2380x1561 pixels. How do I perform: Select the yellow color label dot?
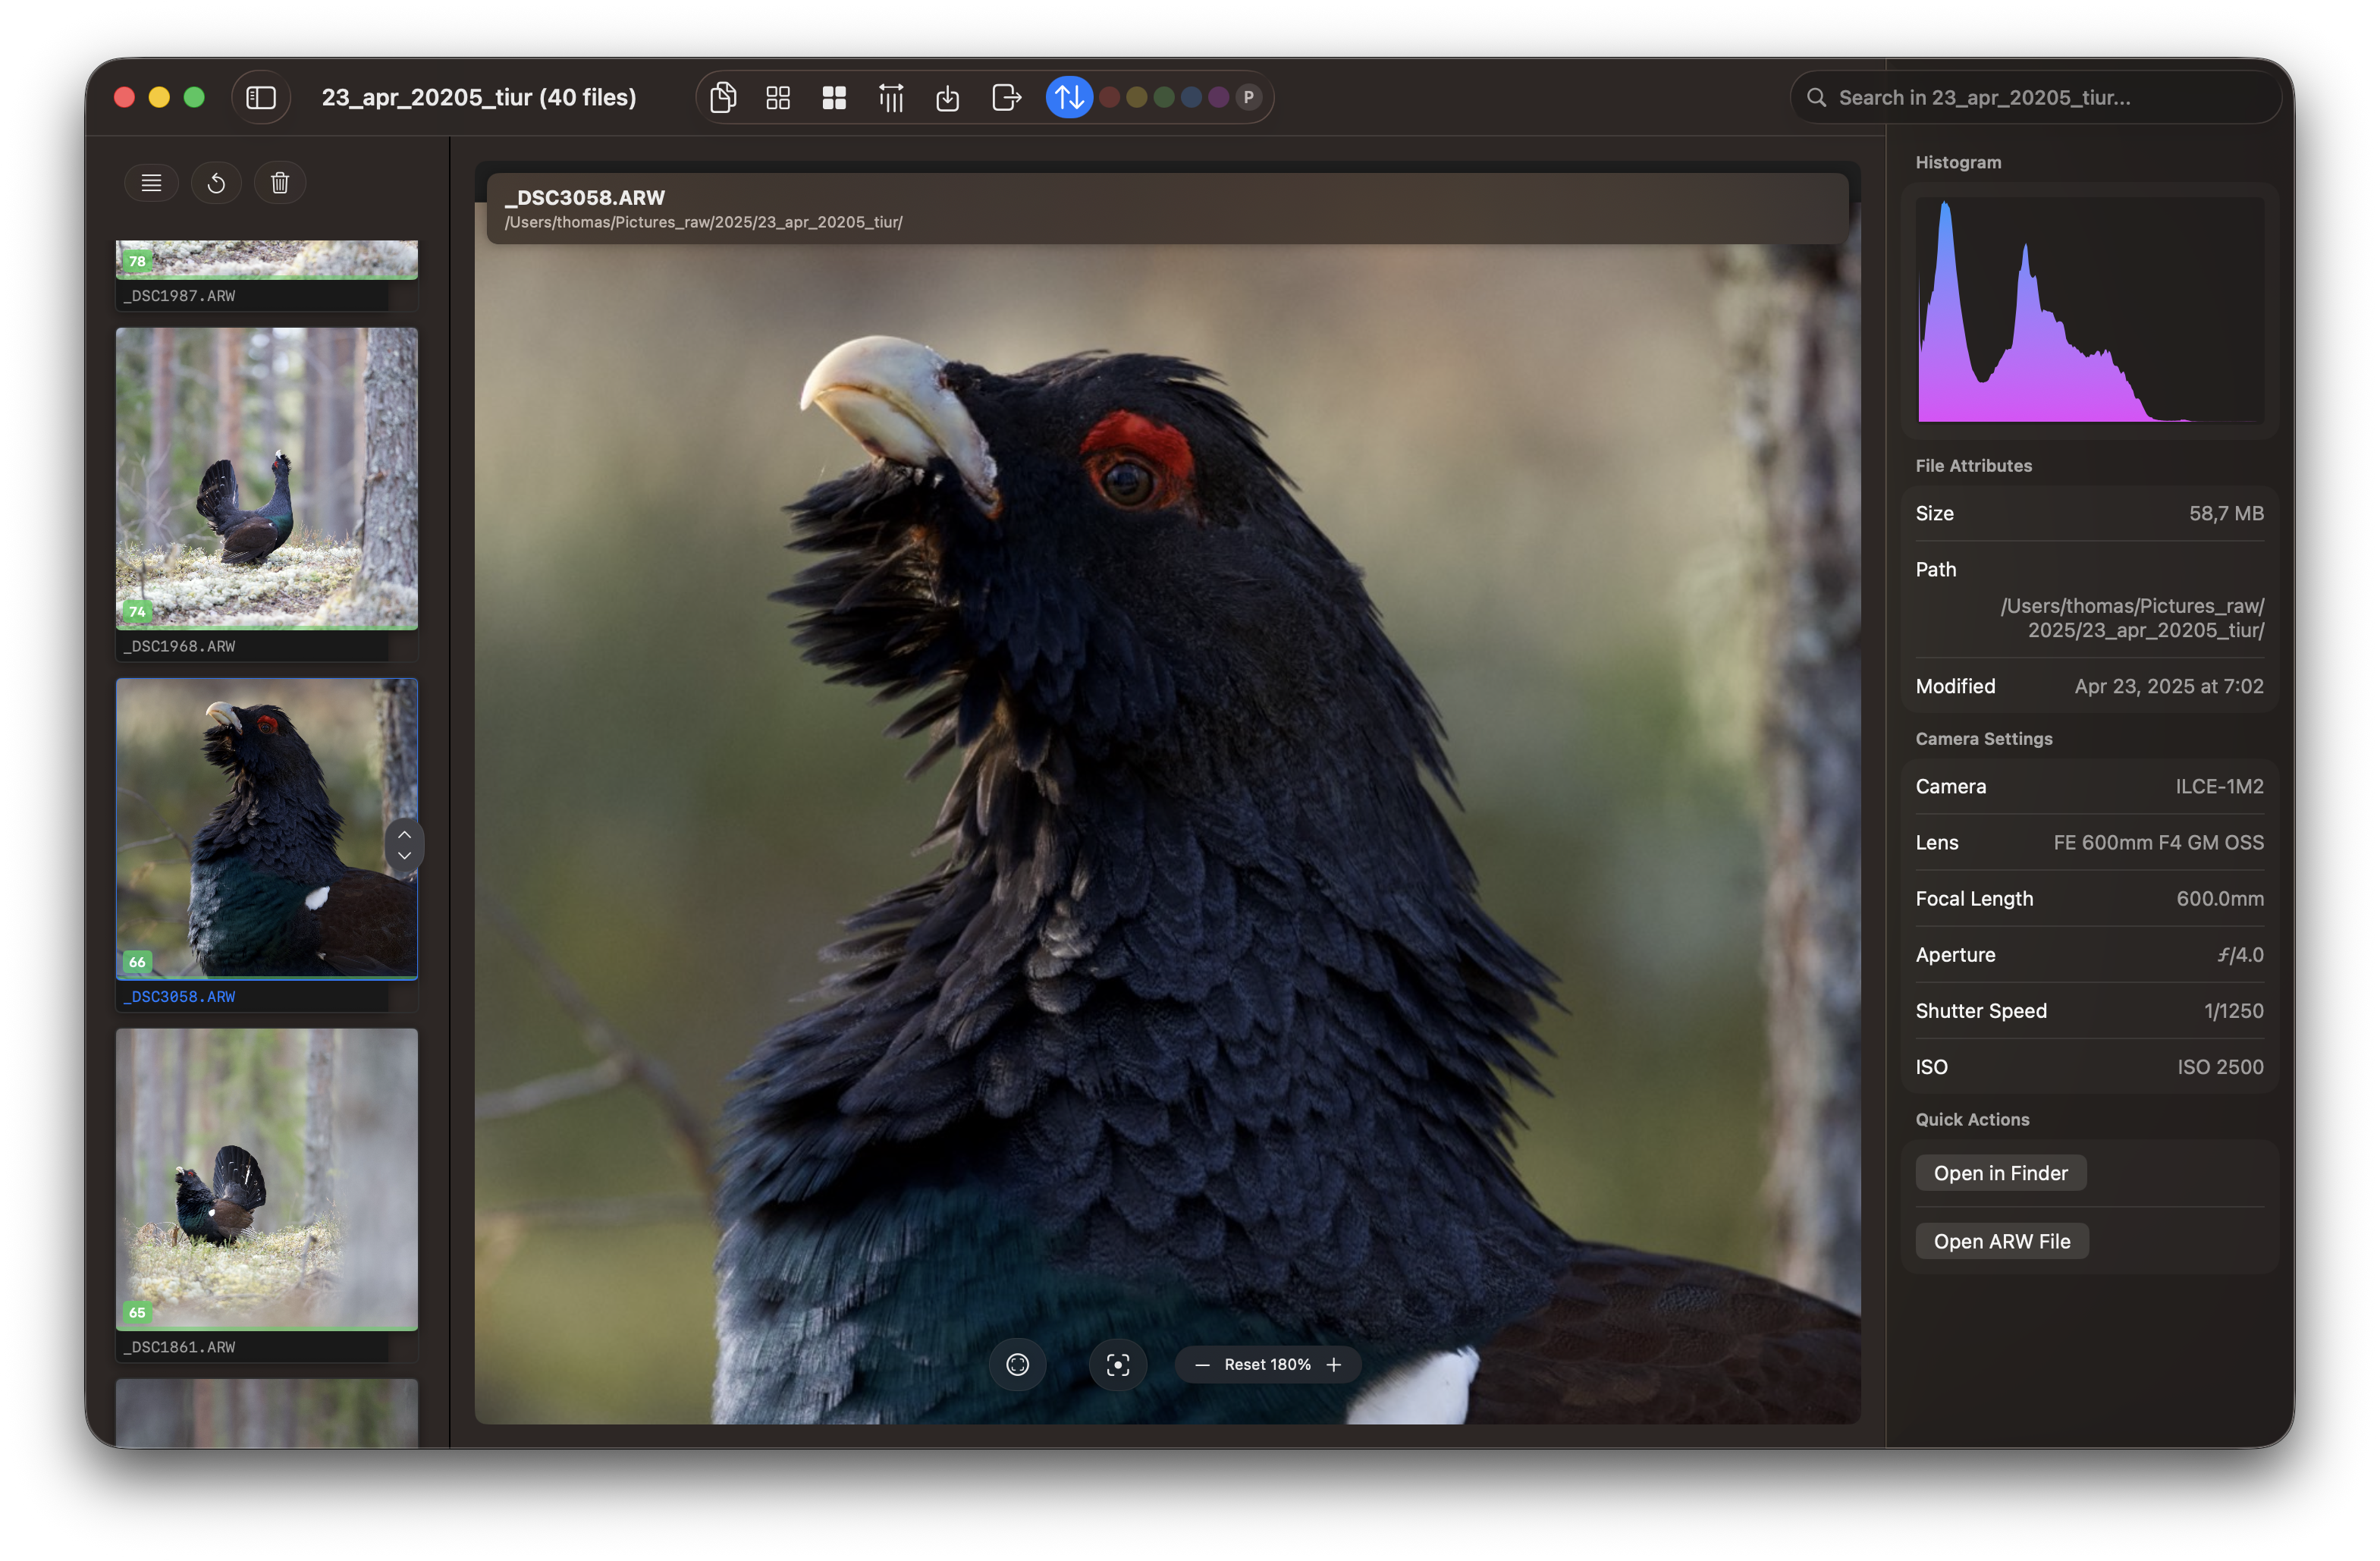point(1137,97)
